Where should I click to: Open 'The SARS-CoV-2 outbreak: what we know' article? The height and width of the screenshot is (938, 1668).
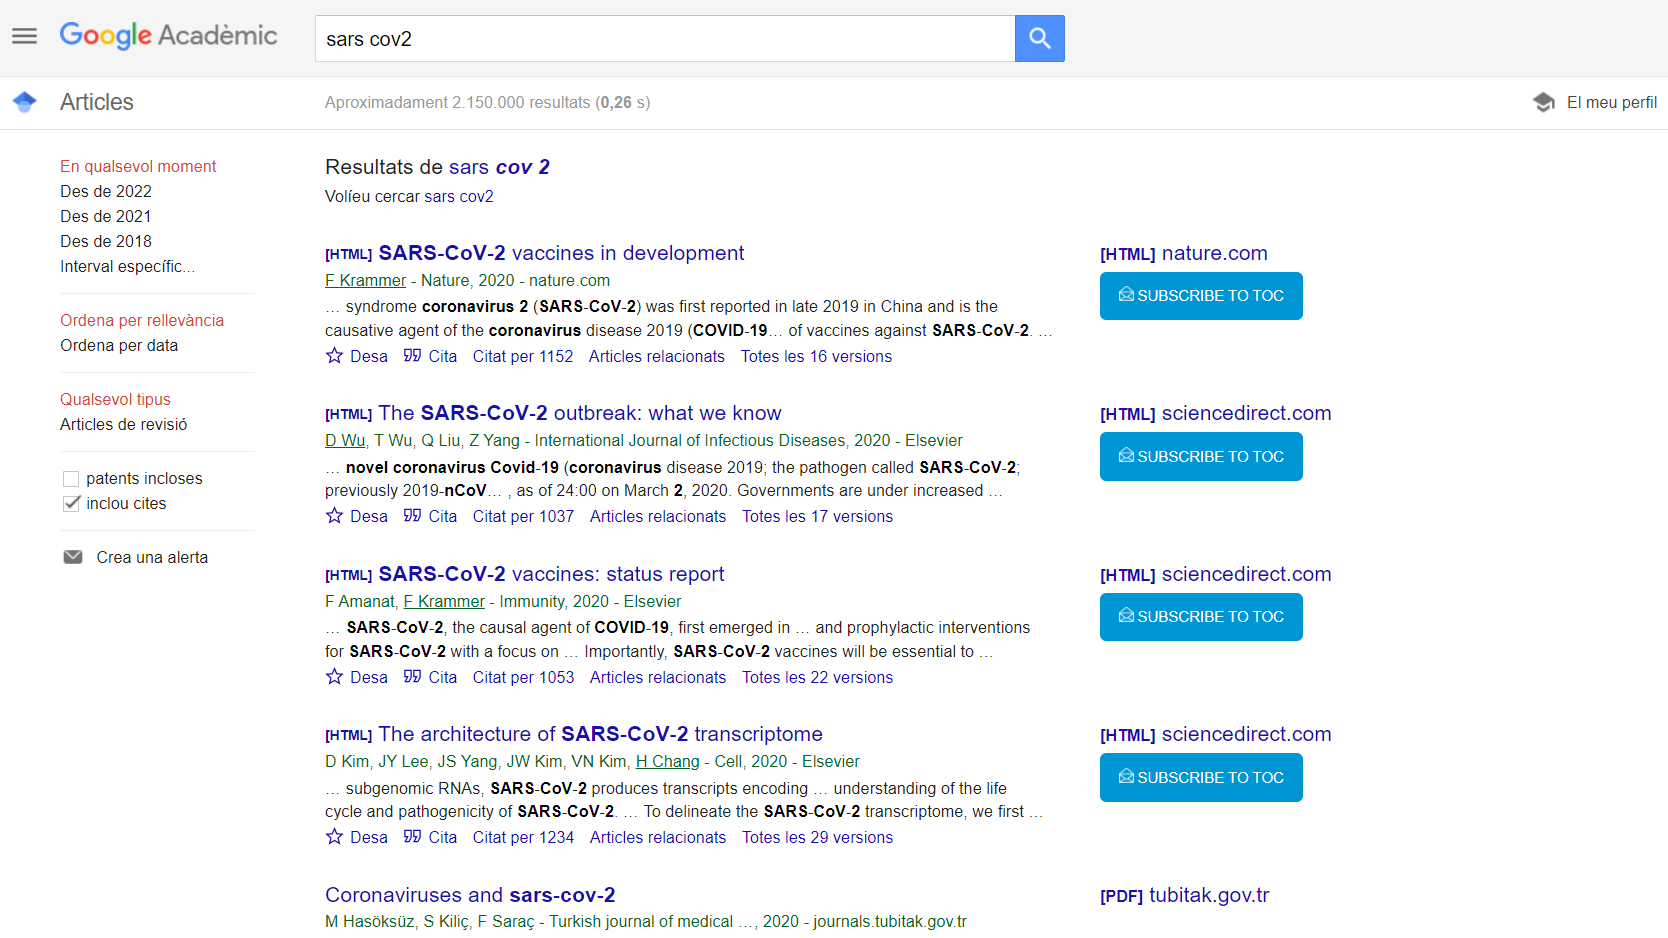click(579, 413)
